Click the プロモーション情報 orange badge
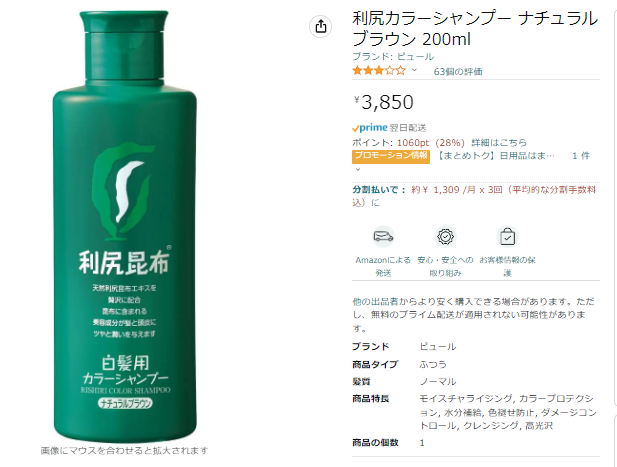Image resolution: width=617 pixels, height=467 pixels. 391,156
